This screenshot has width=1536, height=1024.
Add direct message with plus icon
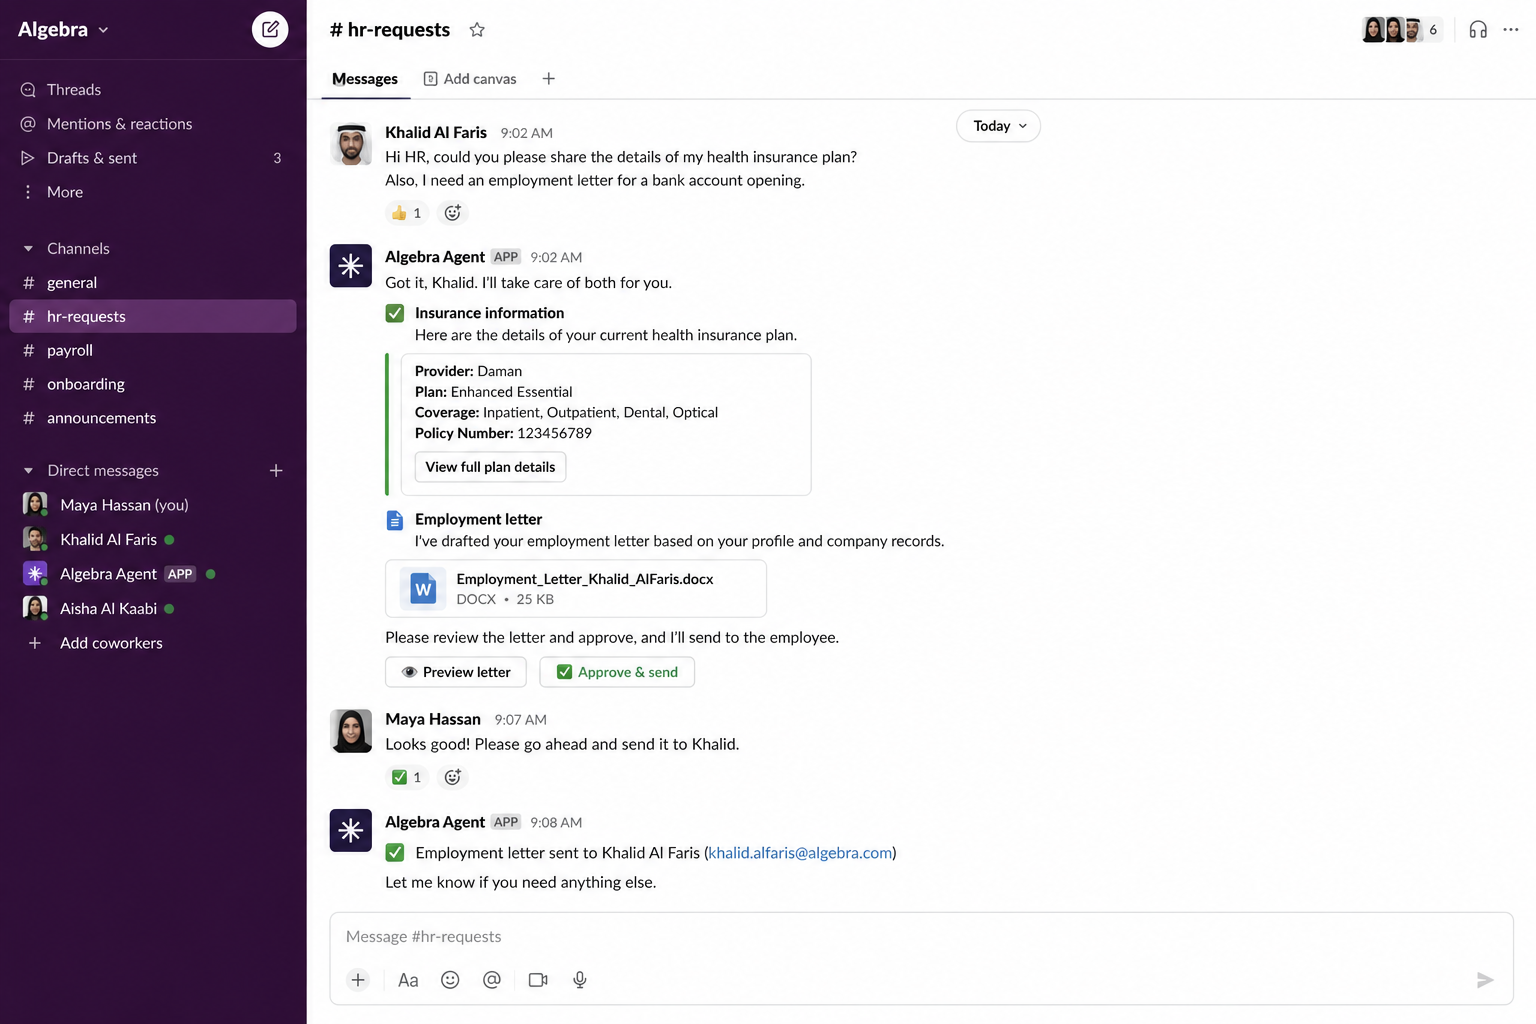(x=276, y=471)
